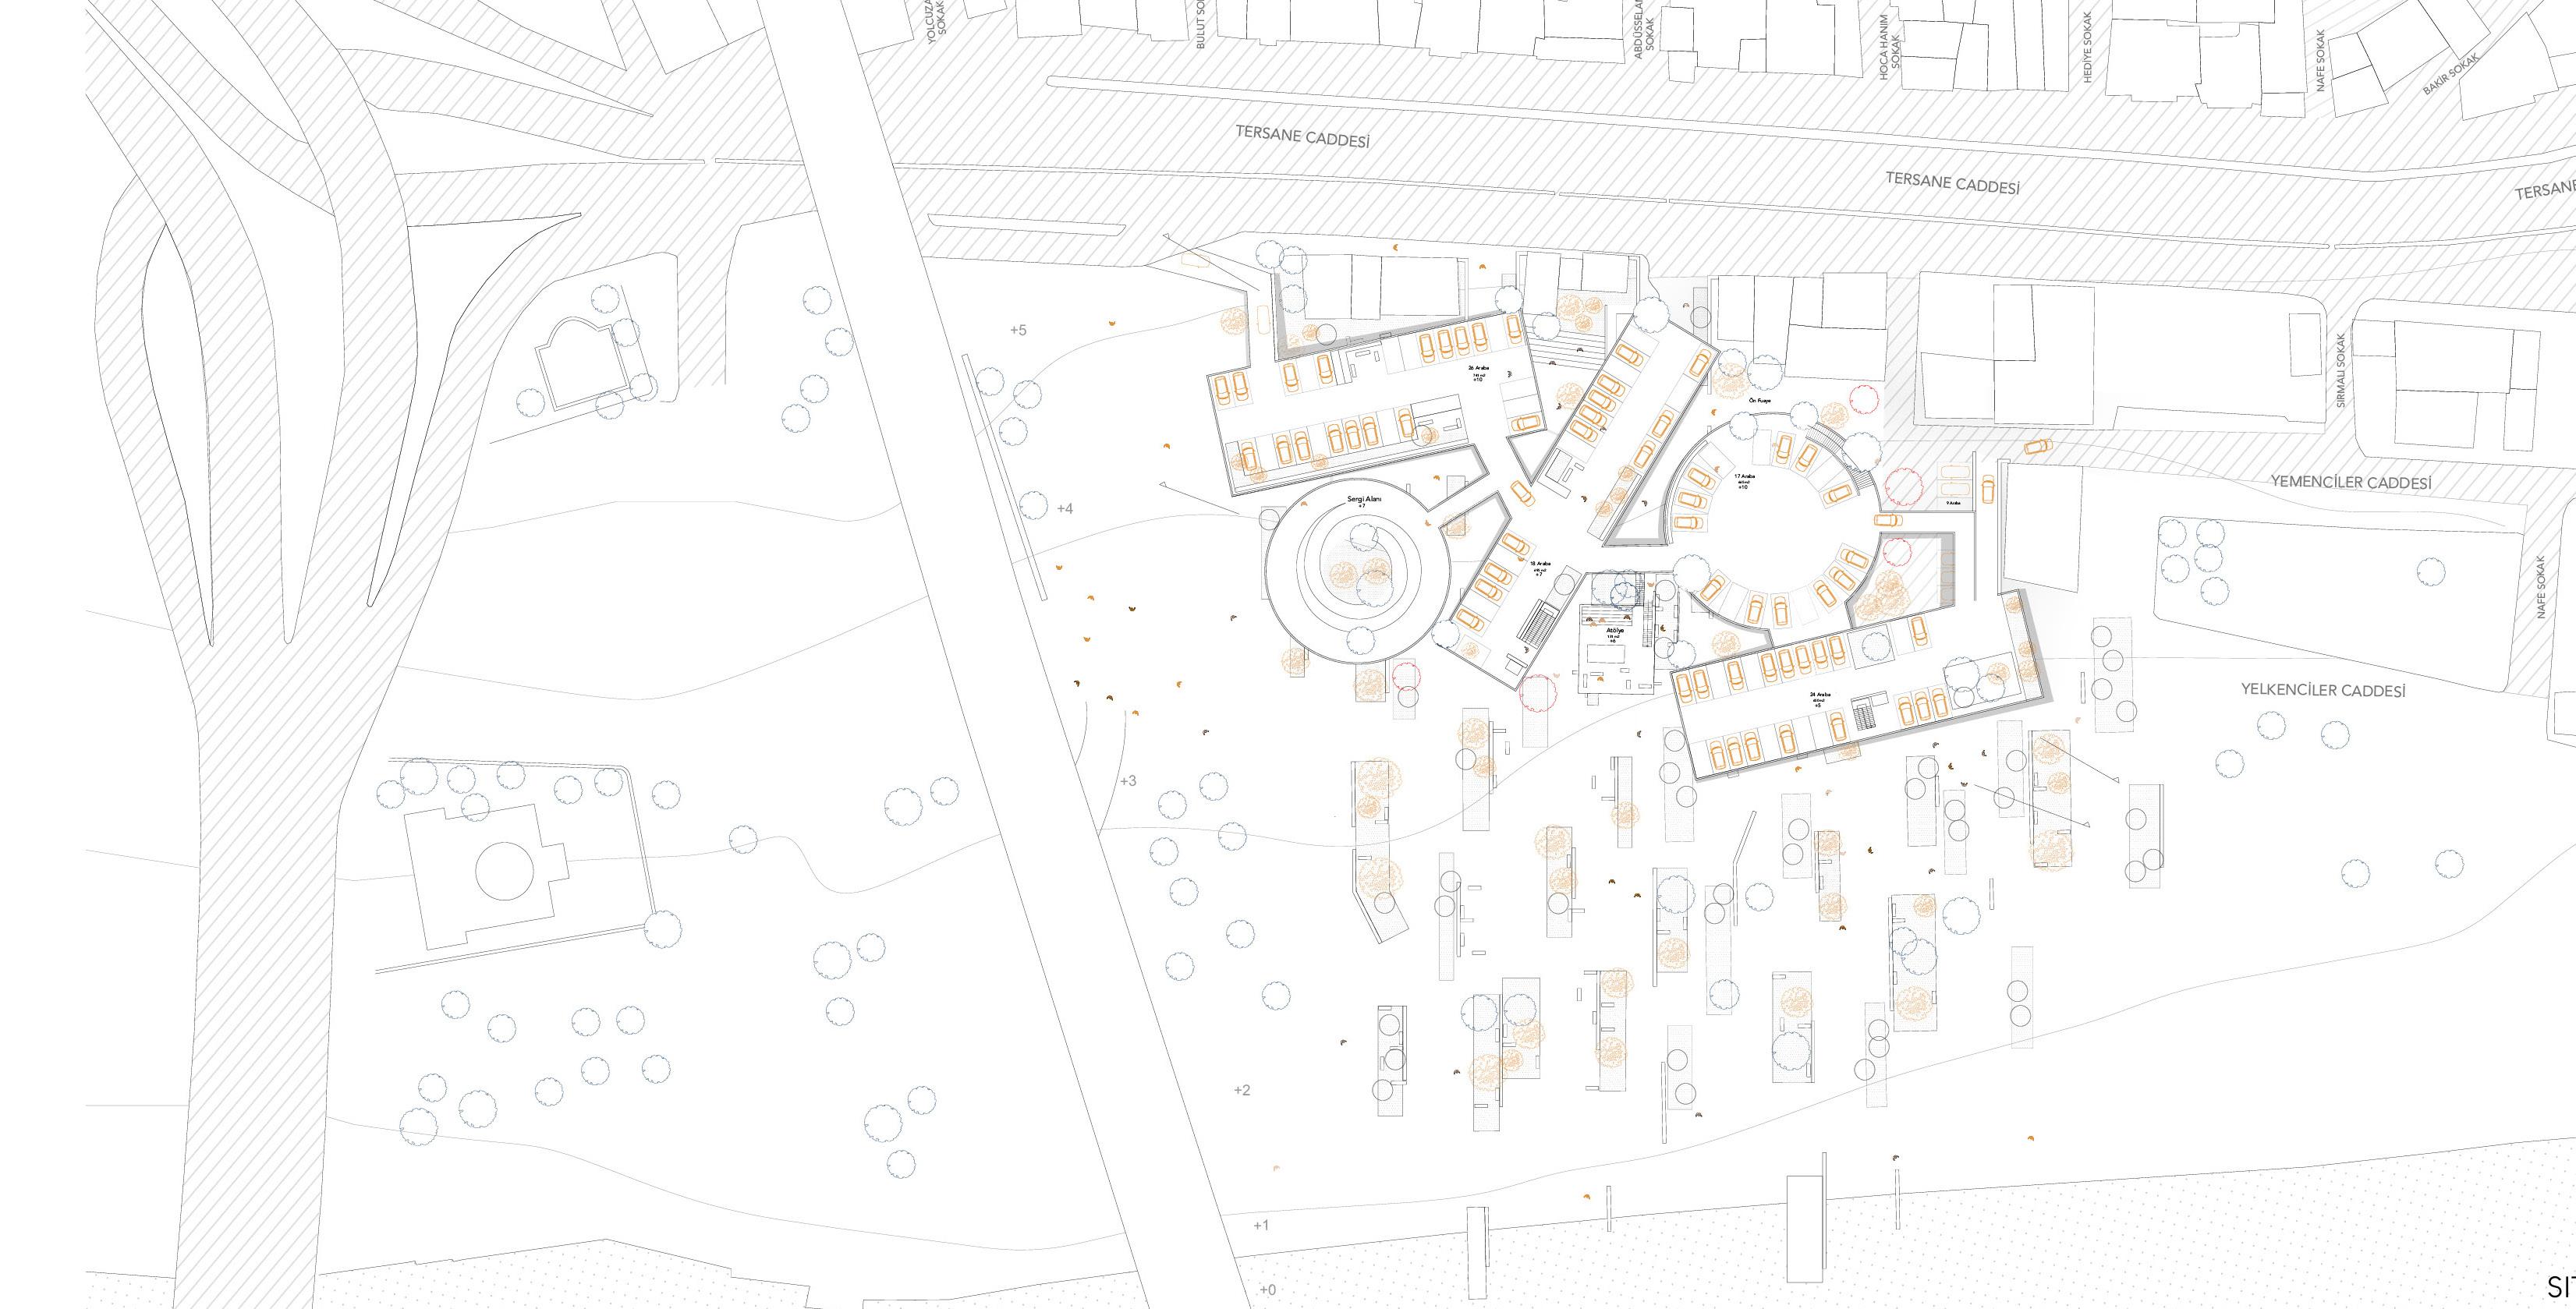Viewport: 2576px width, 1309px height.
Task: Click the 18 Araba parking label
Action: coord(1540,564)
